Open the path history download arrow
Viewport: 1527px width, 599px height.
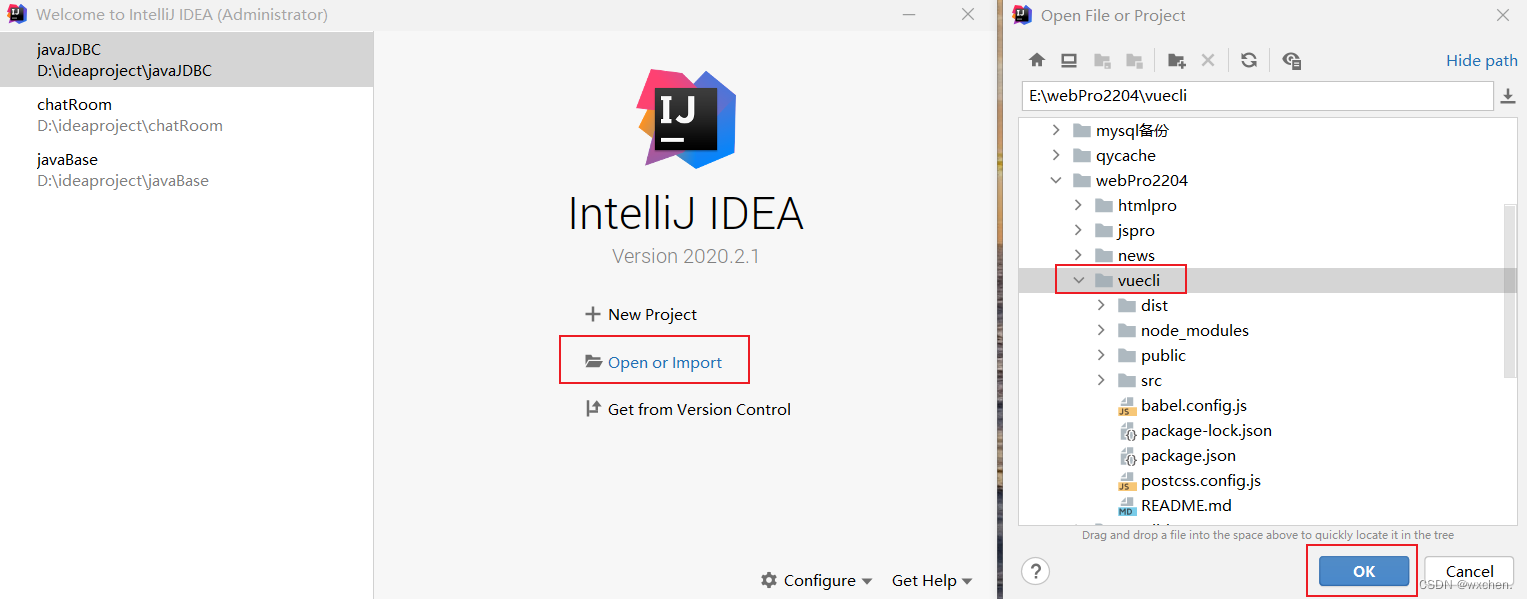click(1508, 96)
